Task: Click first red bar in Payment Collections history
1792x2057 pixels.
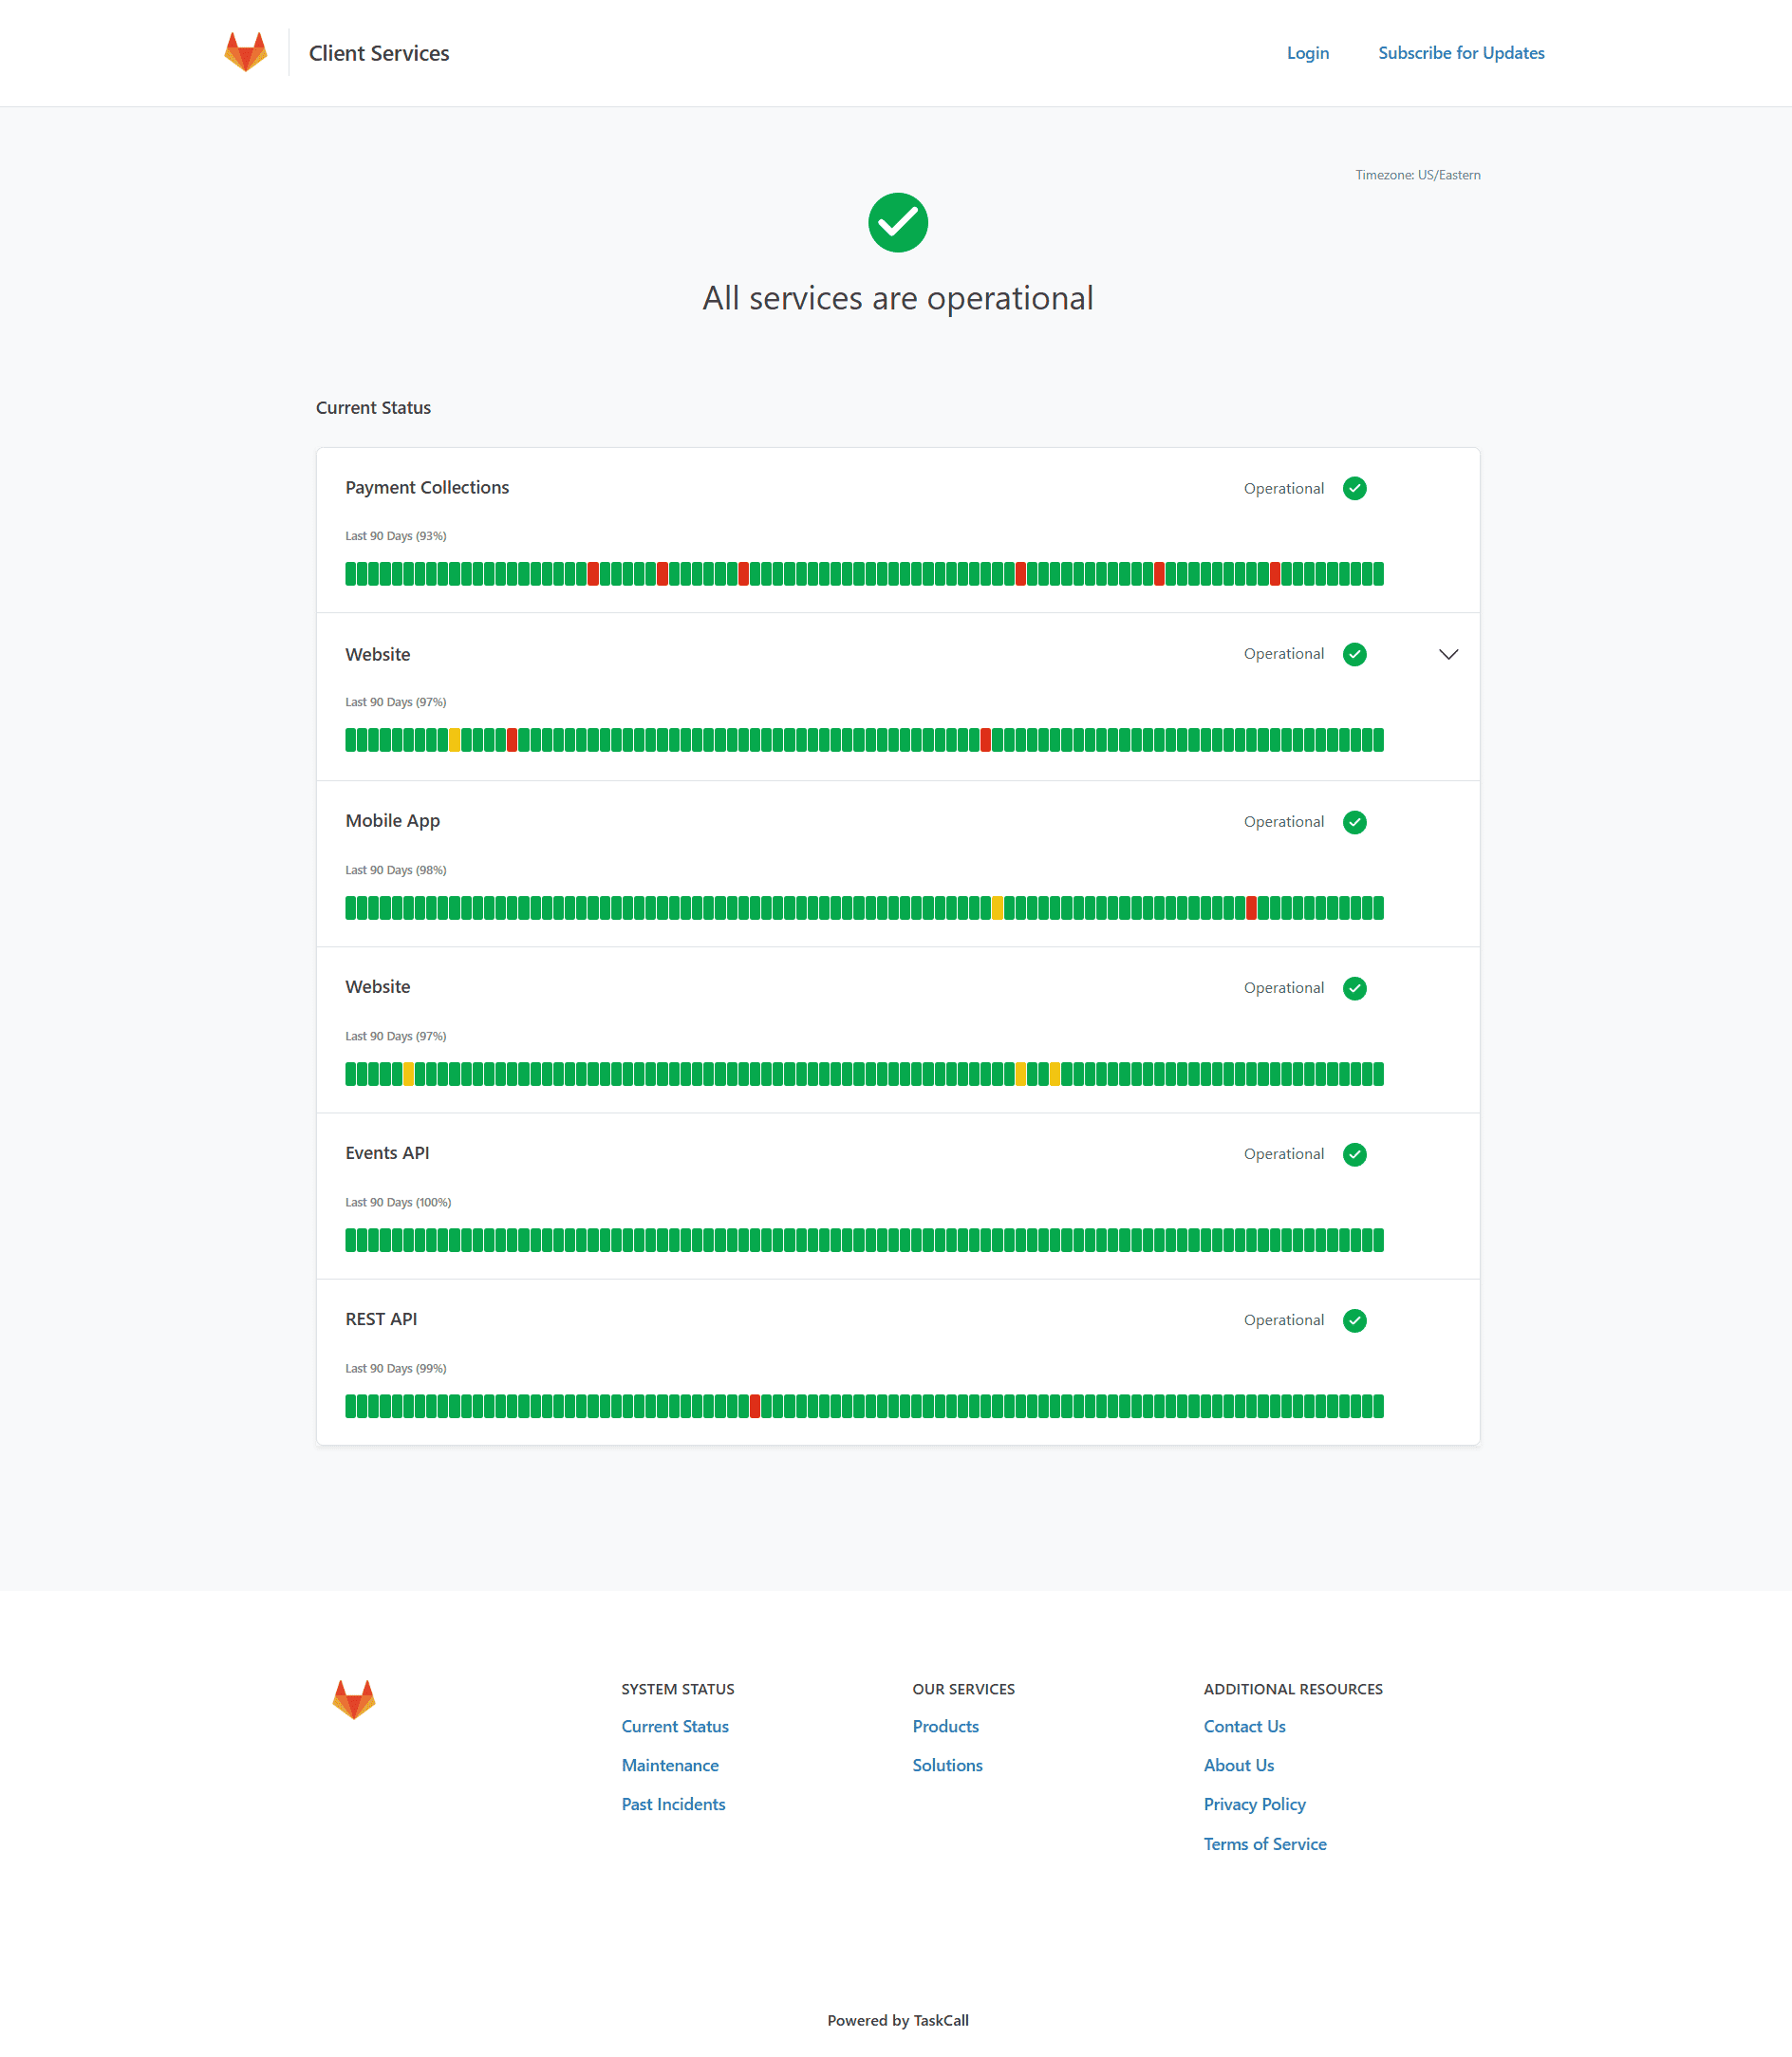Action: 593,574
